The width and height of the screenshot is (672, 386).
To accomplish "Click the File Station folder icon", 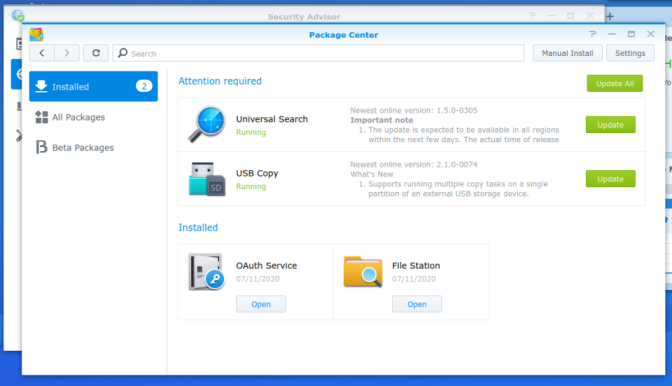I will 363,272.
